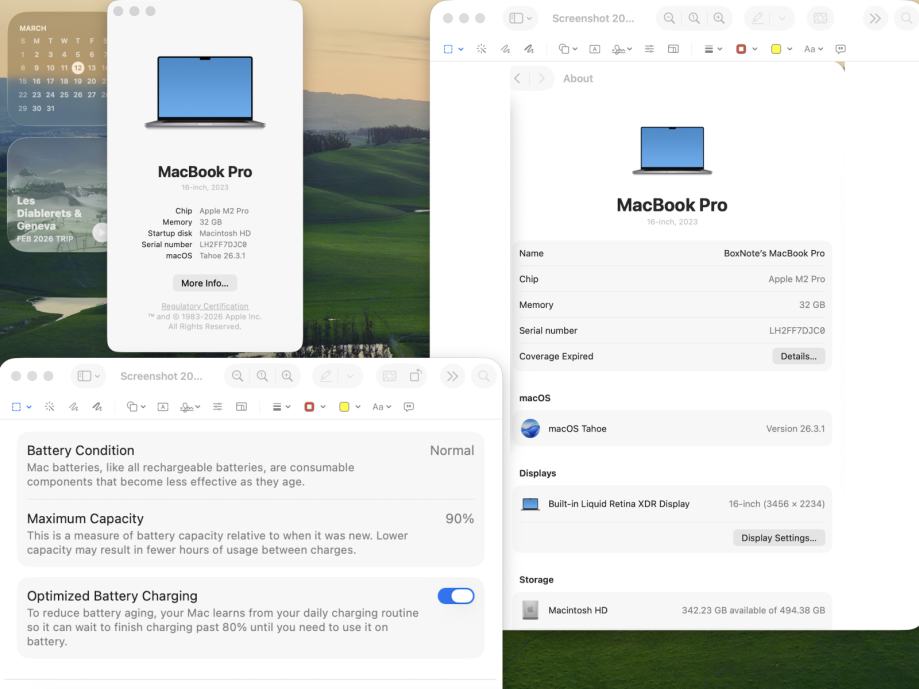Open shapes dropdown in lower Preview window
The width and height of the screenshot is (919, 689).
pyautogui.click(x=136, y=407)
